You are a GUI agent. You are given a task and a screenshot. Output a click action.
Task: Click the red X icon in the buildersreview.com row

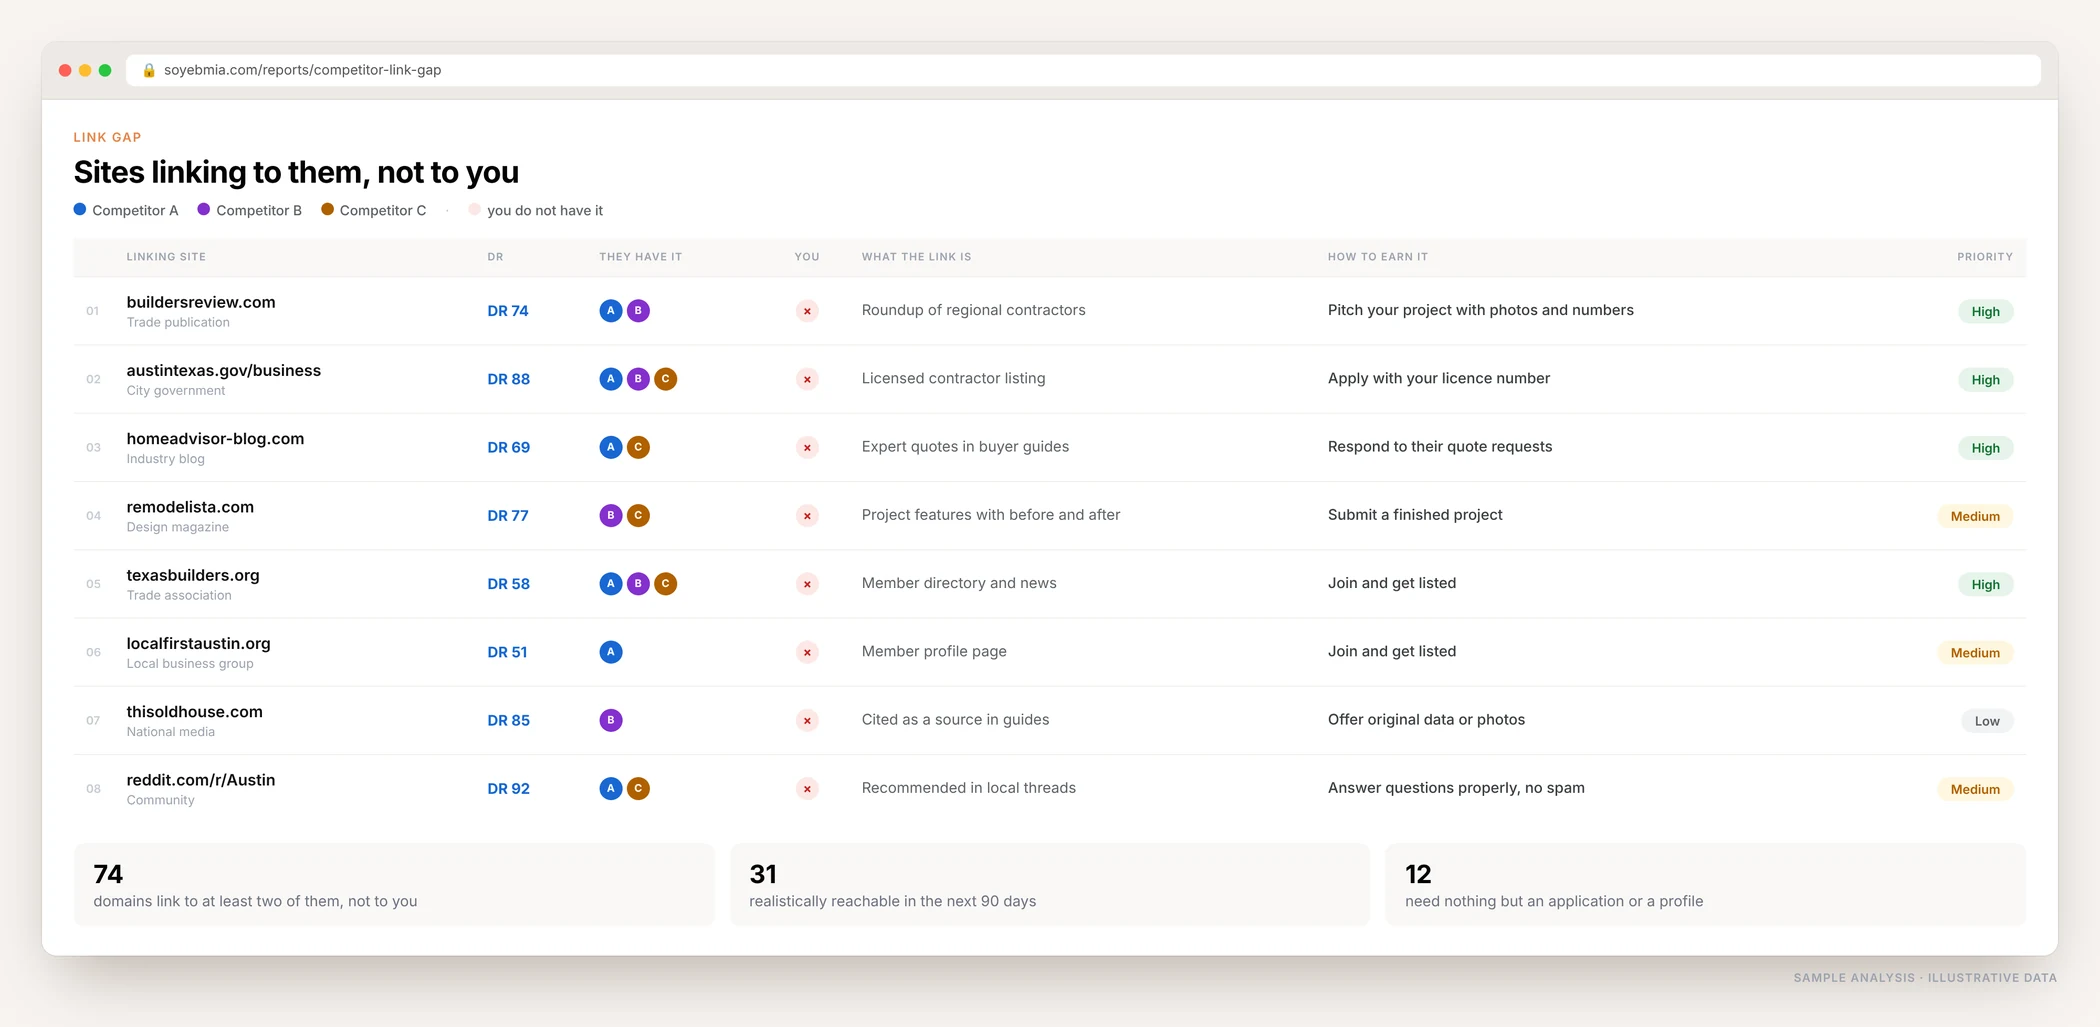807,311
